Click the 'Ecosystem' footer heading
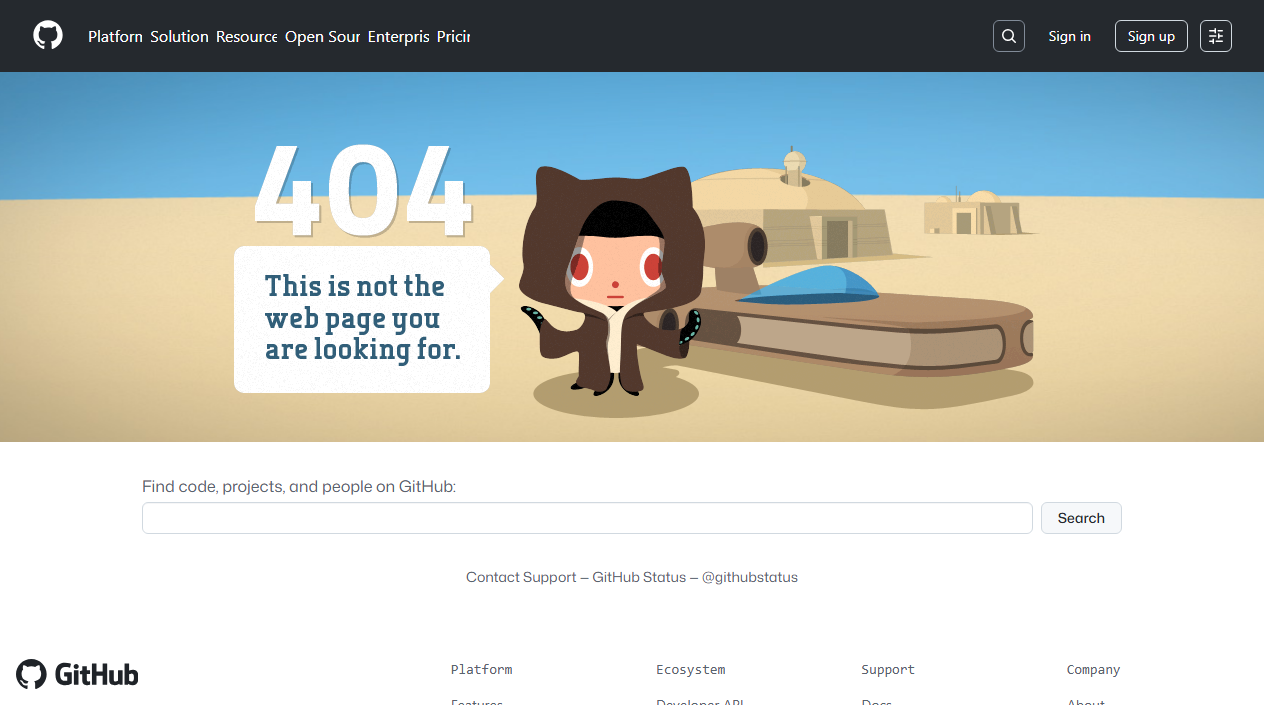Viewport: 1264px width, 705px height. click(x=691, y=669)
